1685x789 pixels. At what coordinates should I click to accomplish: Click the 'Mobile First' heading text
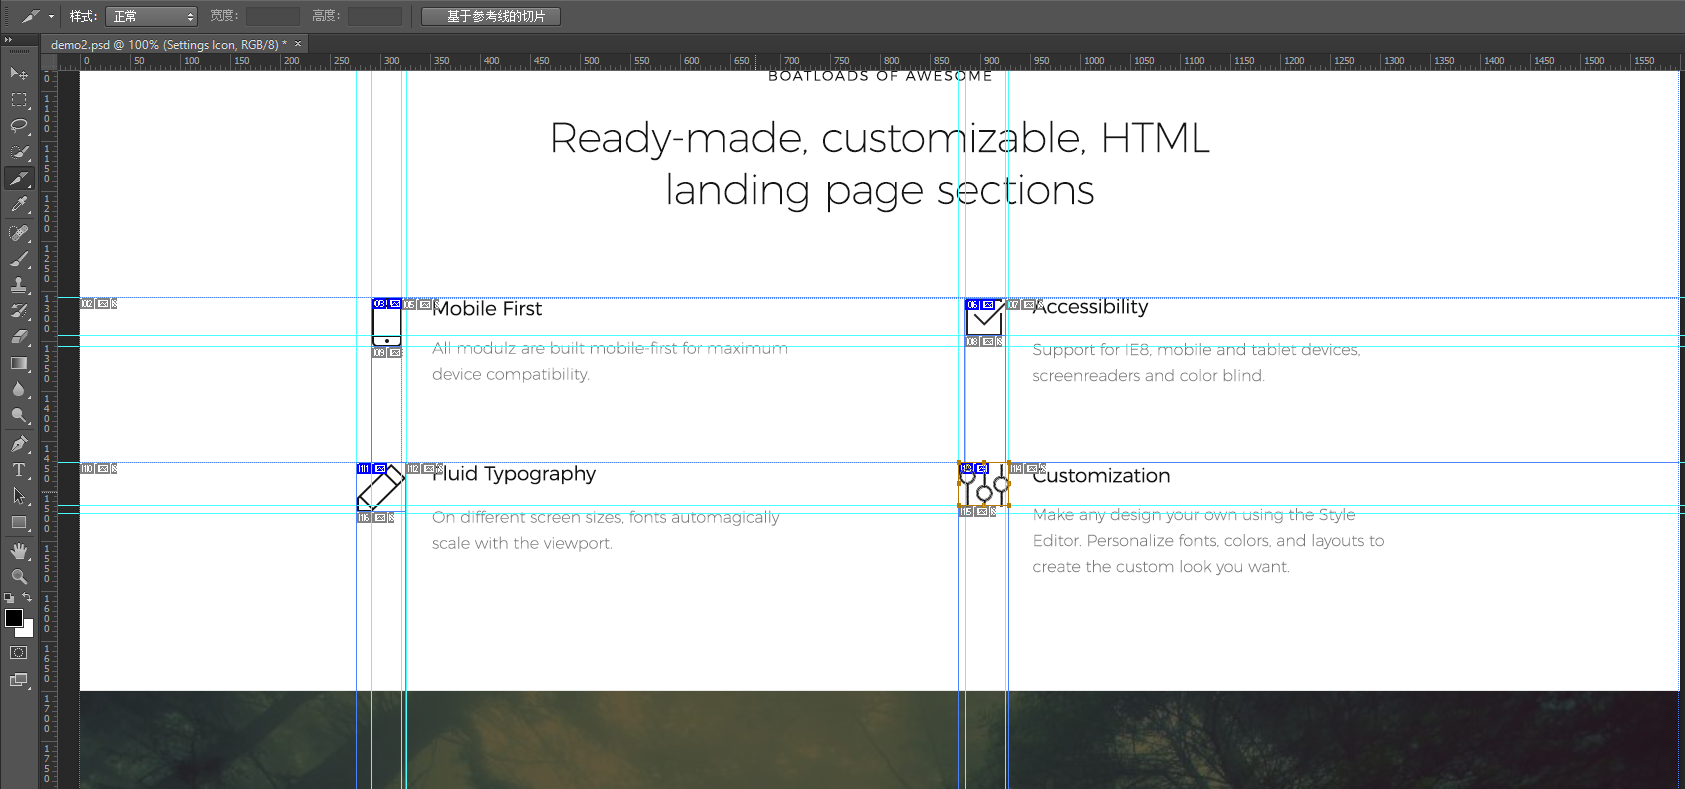point(488,309)
